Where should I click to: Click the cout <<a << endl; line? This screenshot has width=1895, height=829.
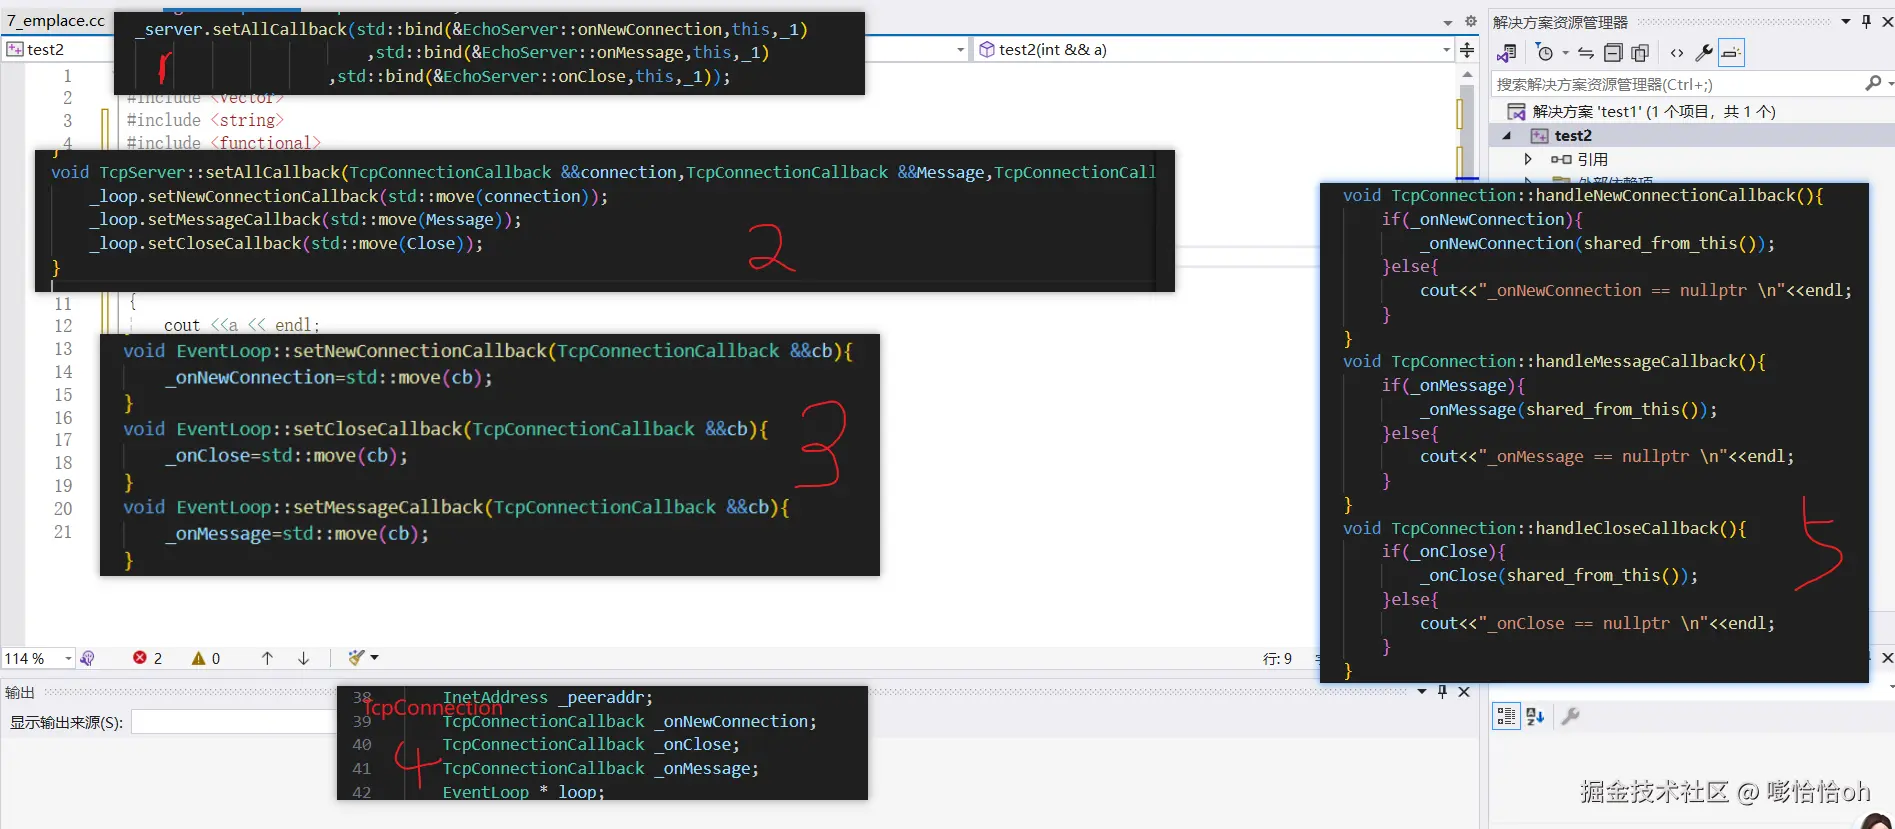[241, 325]
